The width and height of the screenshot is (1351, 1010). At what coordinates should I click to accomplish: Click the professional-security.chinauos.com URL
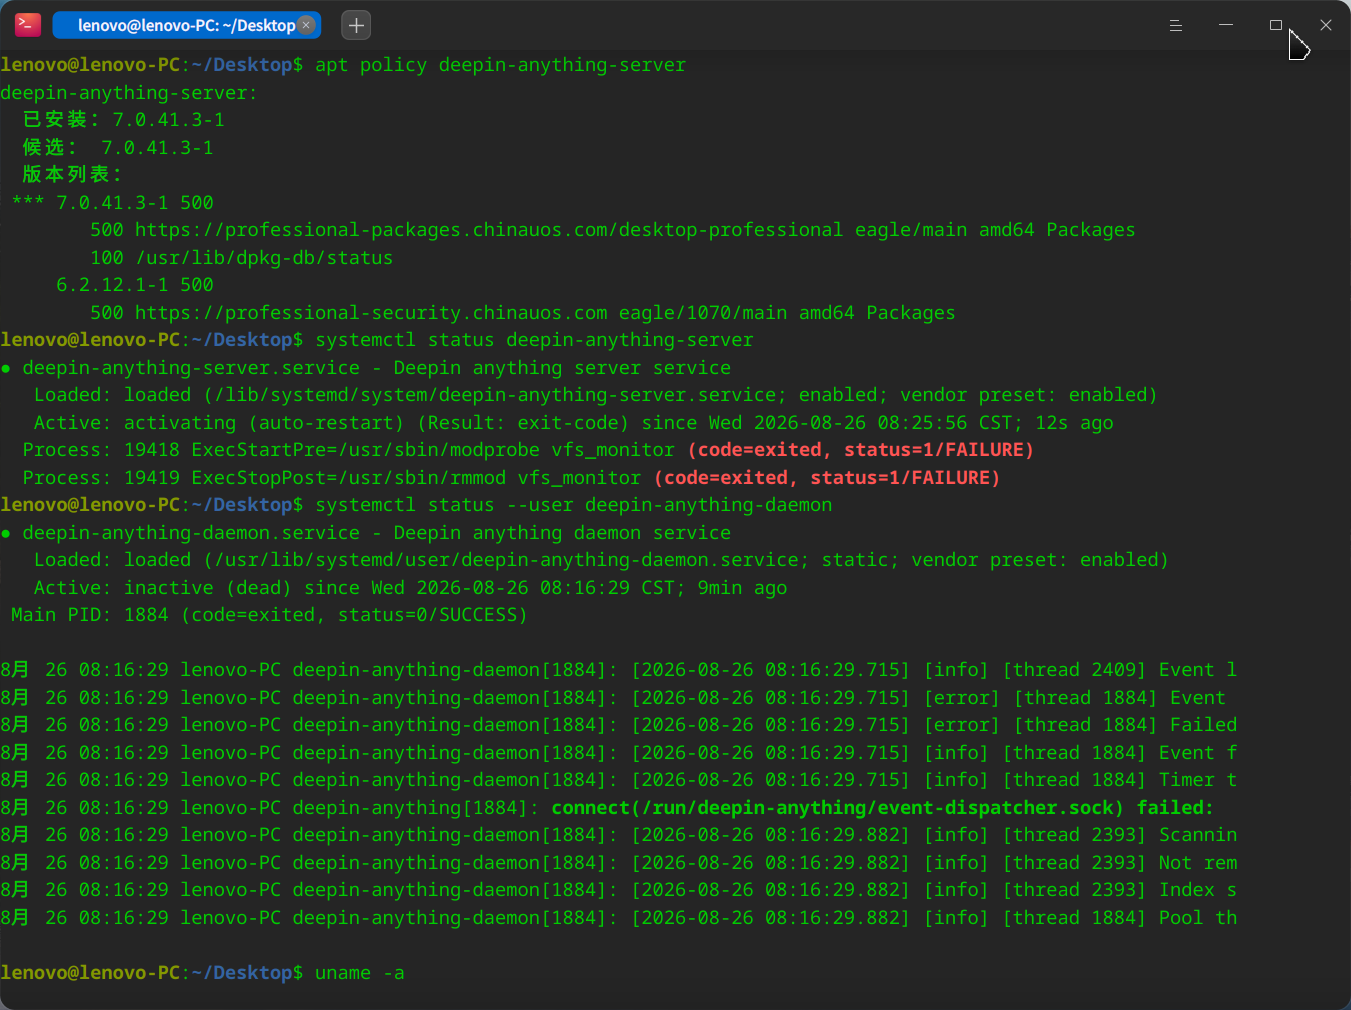coord(371,313)
